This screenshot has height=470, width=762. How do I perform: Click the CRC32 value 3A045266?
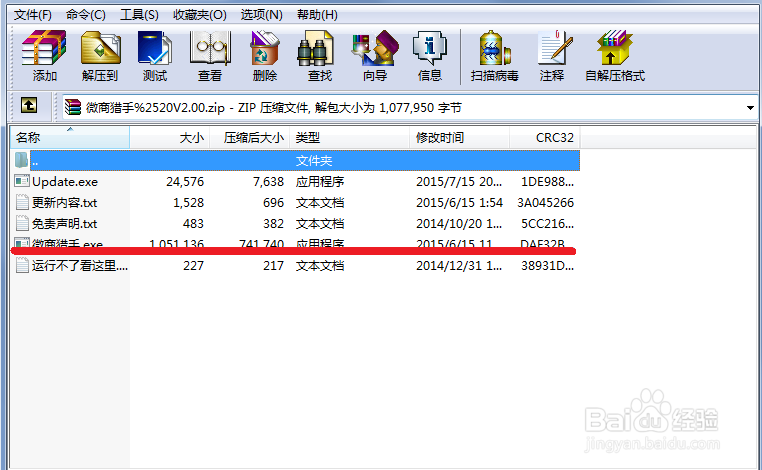pyautogui.click(x=545, y=203)
